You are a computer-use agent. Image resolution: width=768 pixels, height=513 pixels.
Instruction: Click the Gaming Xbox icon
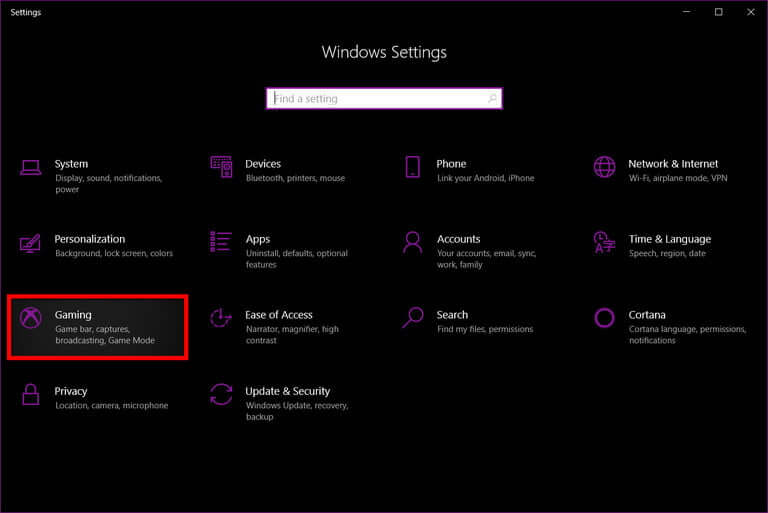[30, 318]
